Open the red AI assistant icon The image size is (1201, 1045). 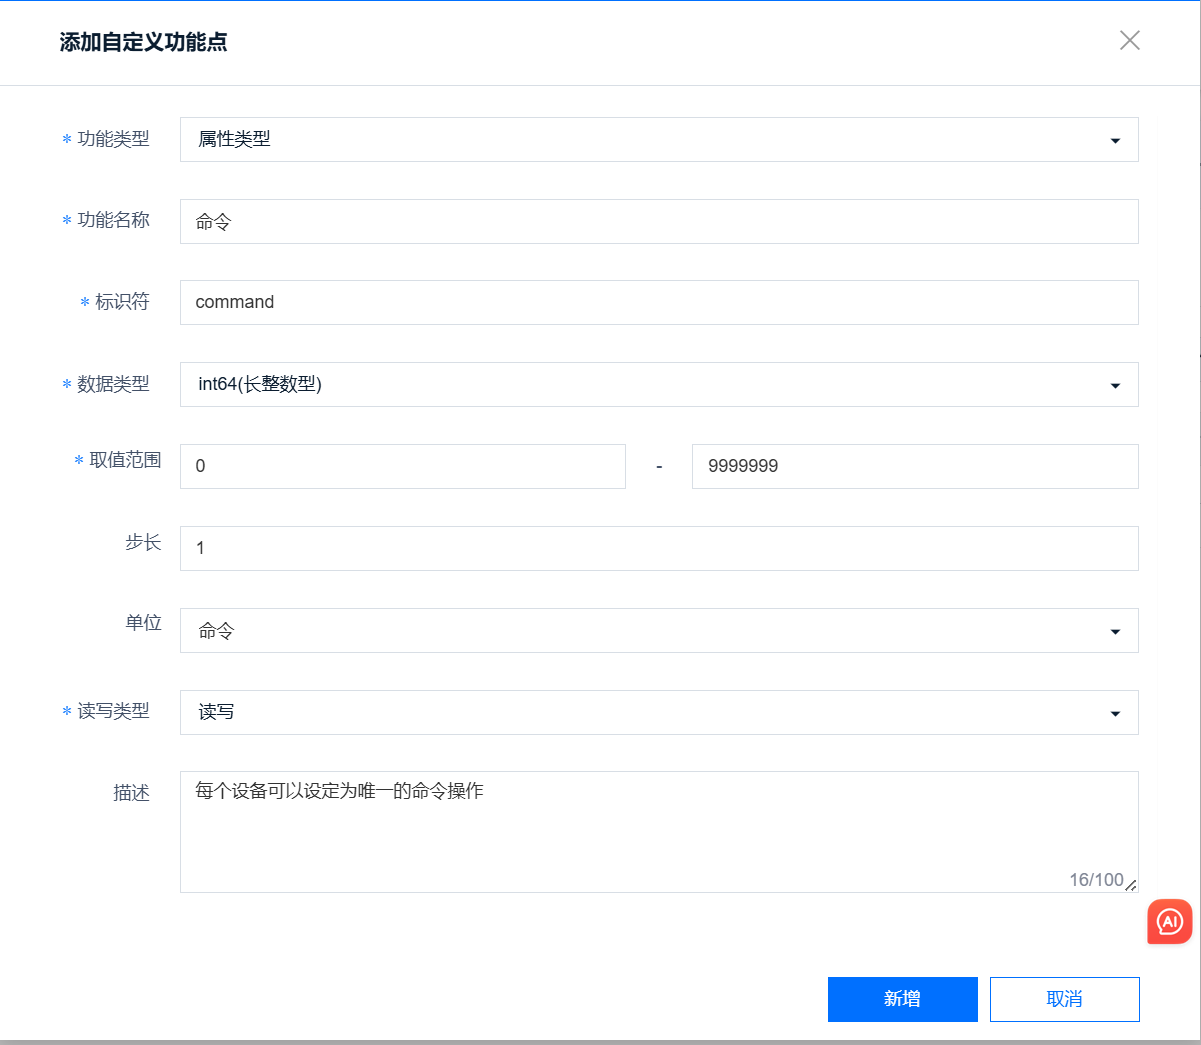point(1170,921)
